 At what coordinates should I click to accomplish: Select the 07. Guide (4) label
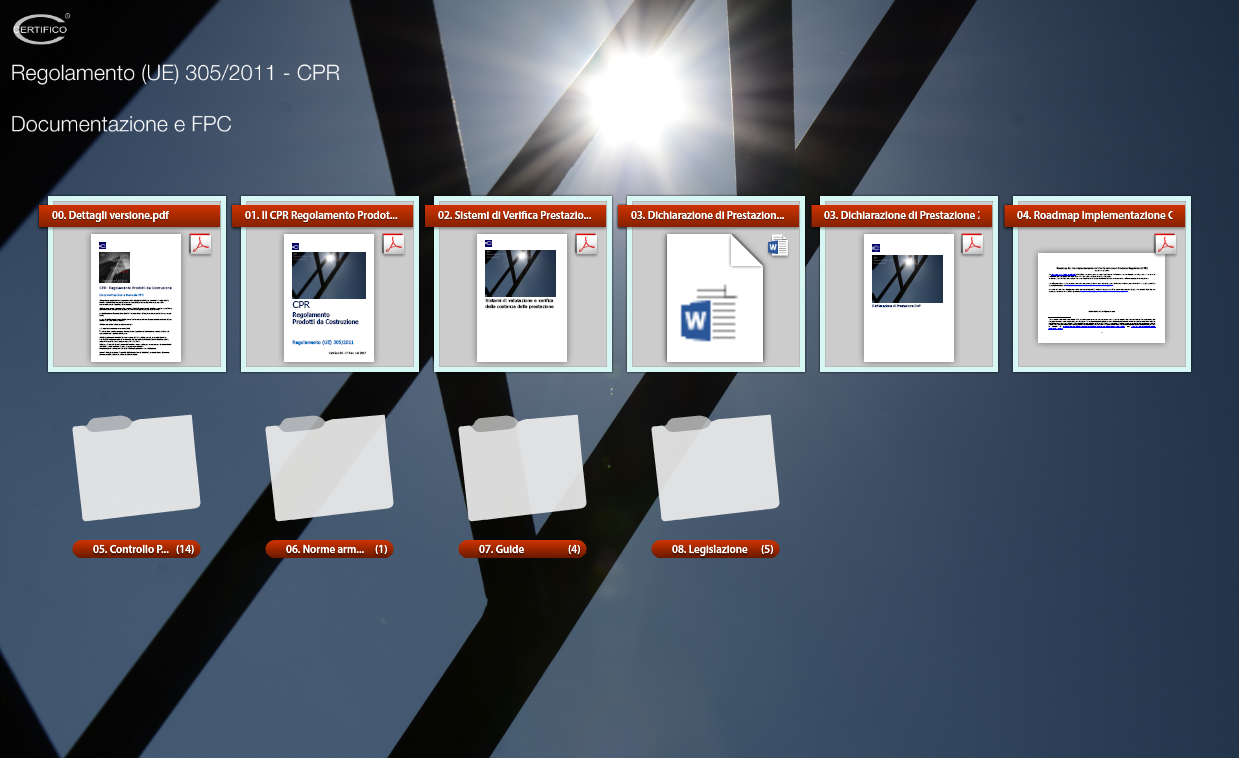(522, 549)
